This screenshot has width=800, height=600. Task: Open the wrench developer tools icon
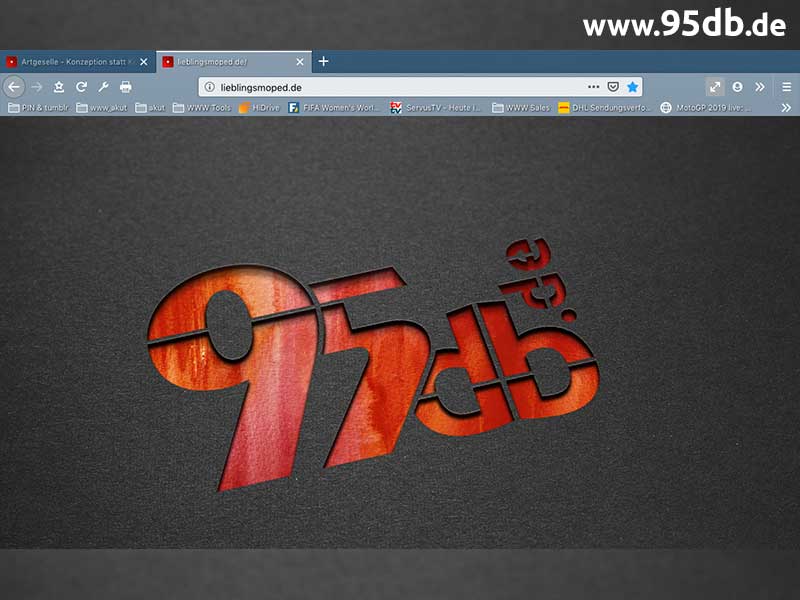tap(103, 87)
